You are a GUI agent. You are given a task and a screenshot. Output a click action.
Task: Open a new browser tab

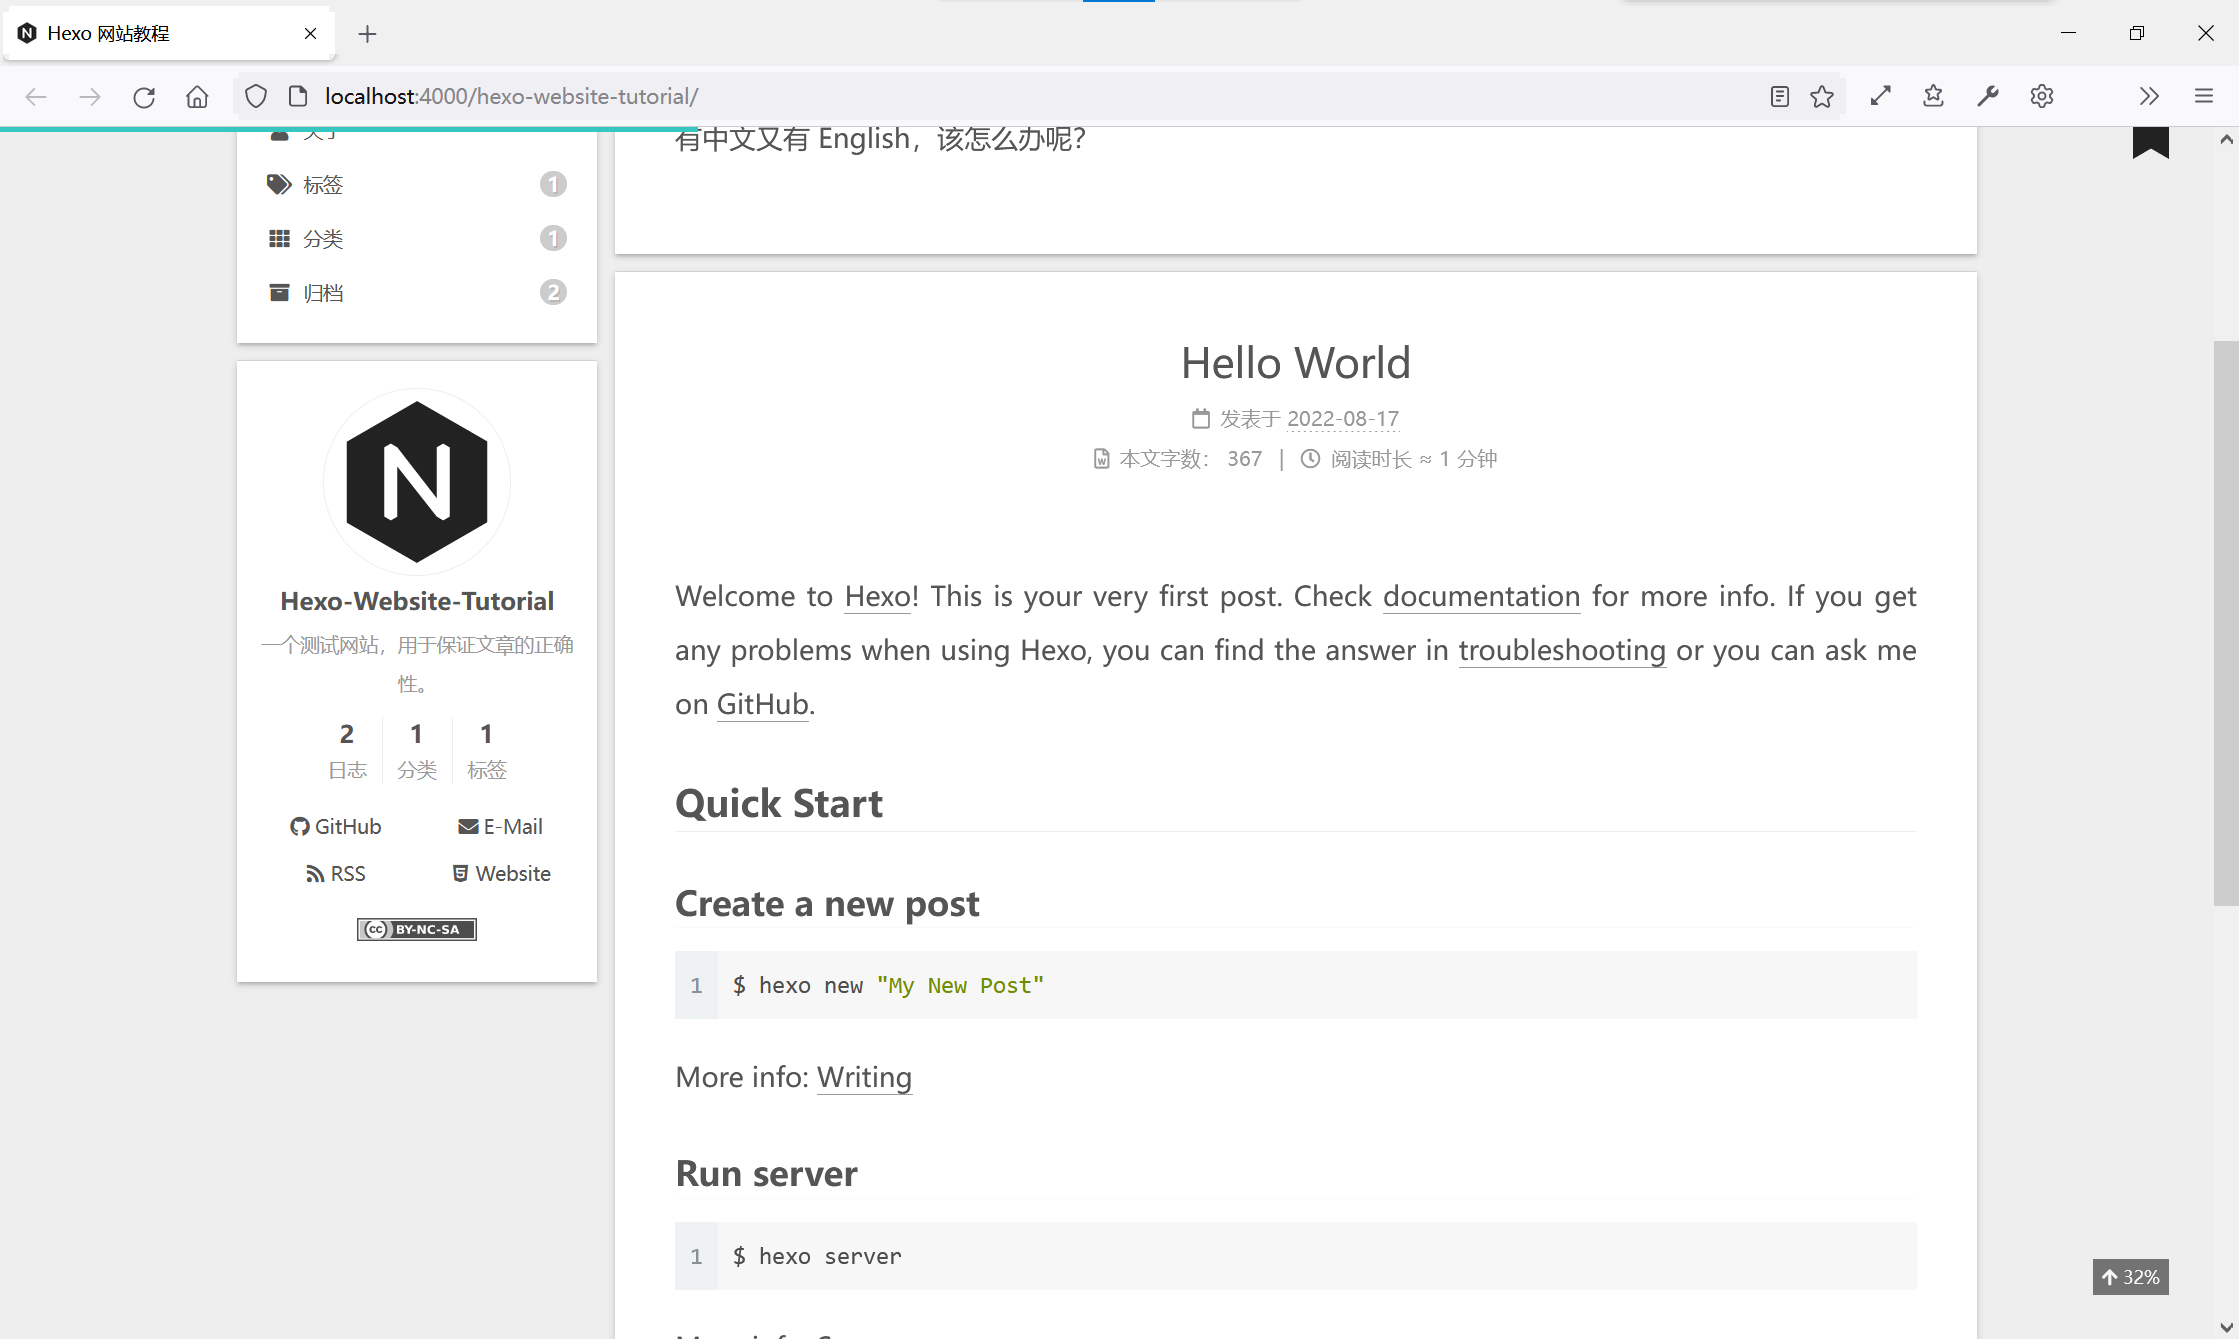pyautogui.click(x=367, y=34)
